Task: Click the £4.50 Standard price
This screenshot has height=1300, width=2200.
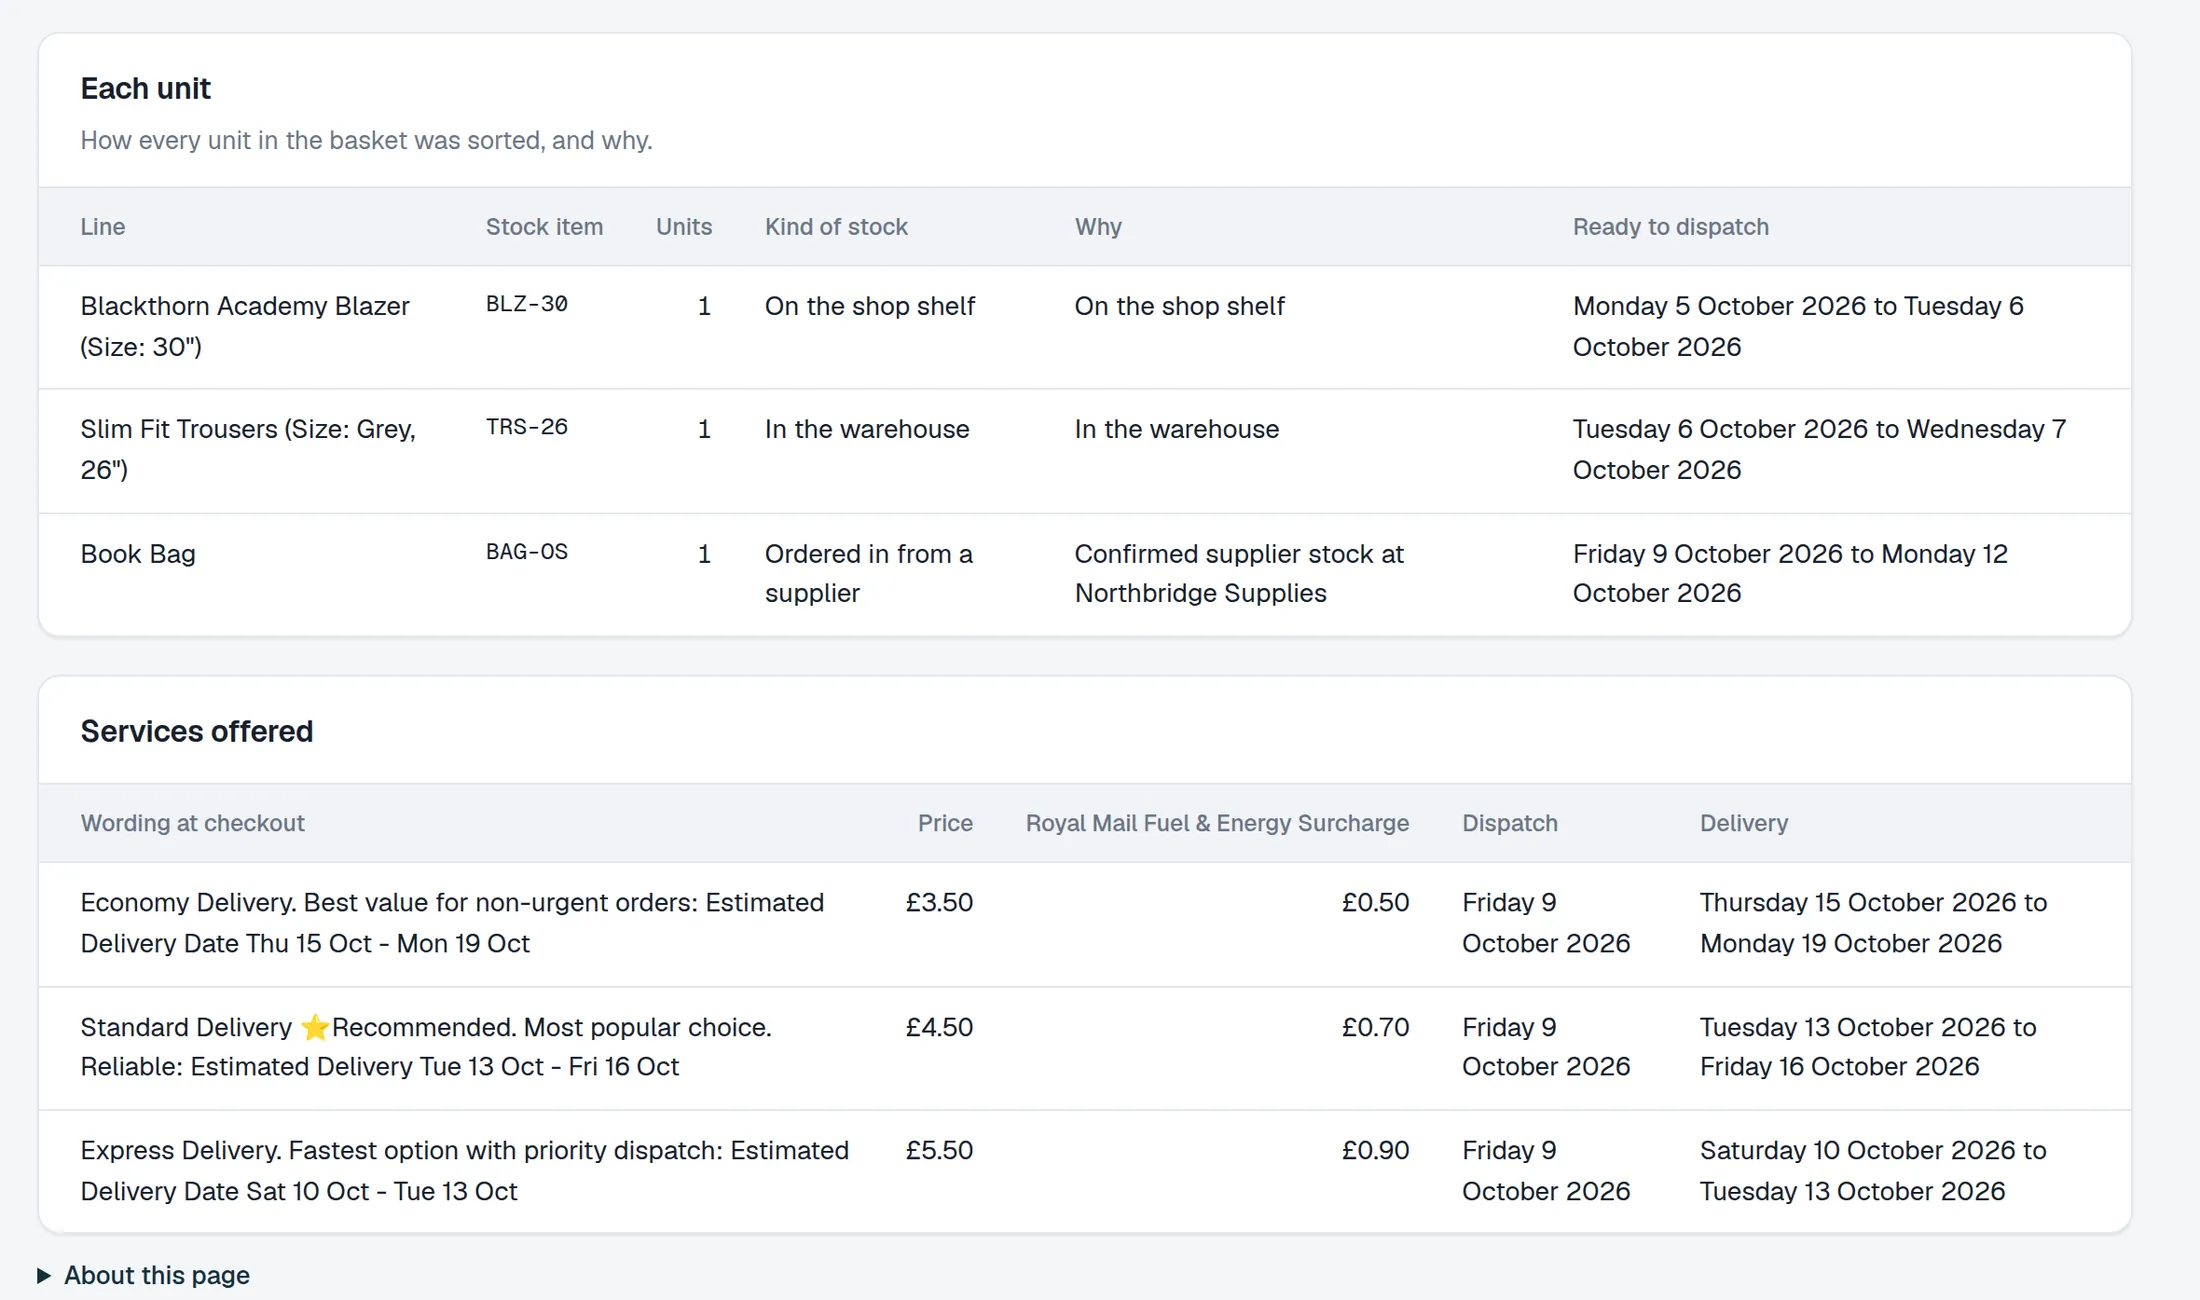Action: pos(939,1027)
